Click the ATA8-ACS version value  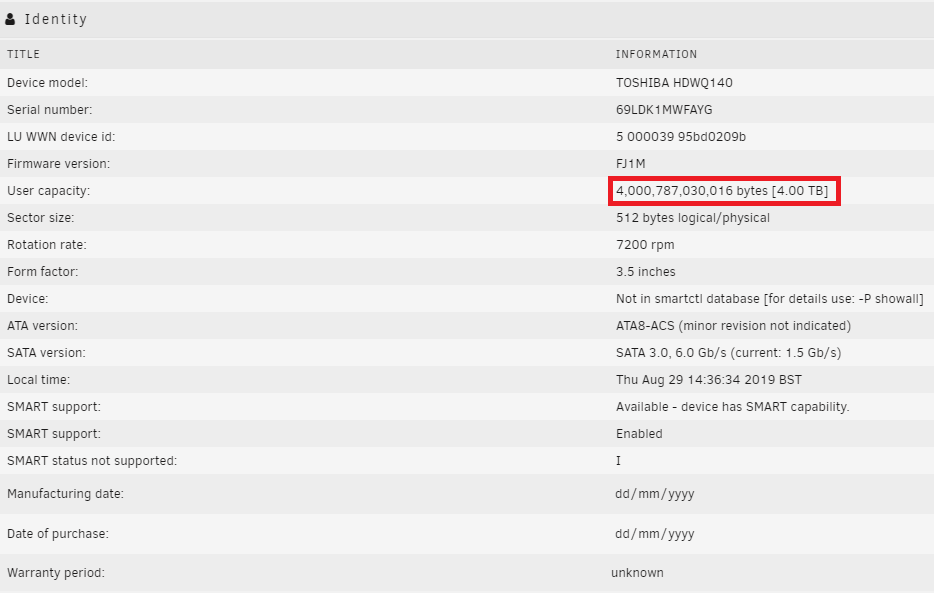(x=733, y=326)
